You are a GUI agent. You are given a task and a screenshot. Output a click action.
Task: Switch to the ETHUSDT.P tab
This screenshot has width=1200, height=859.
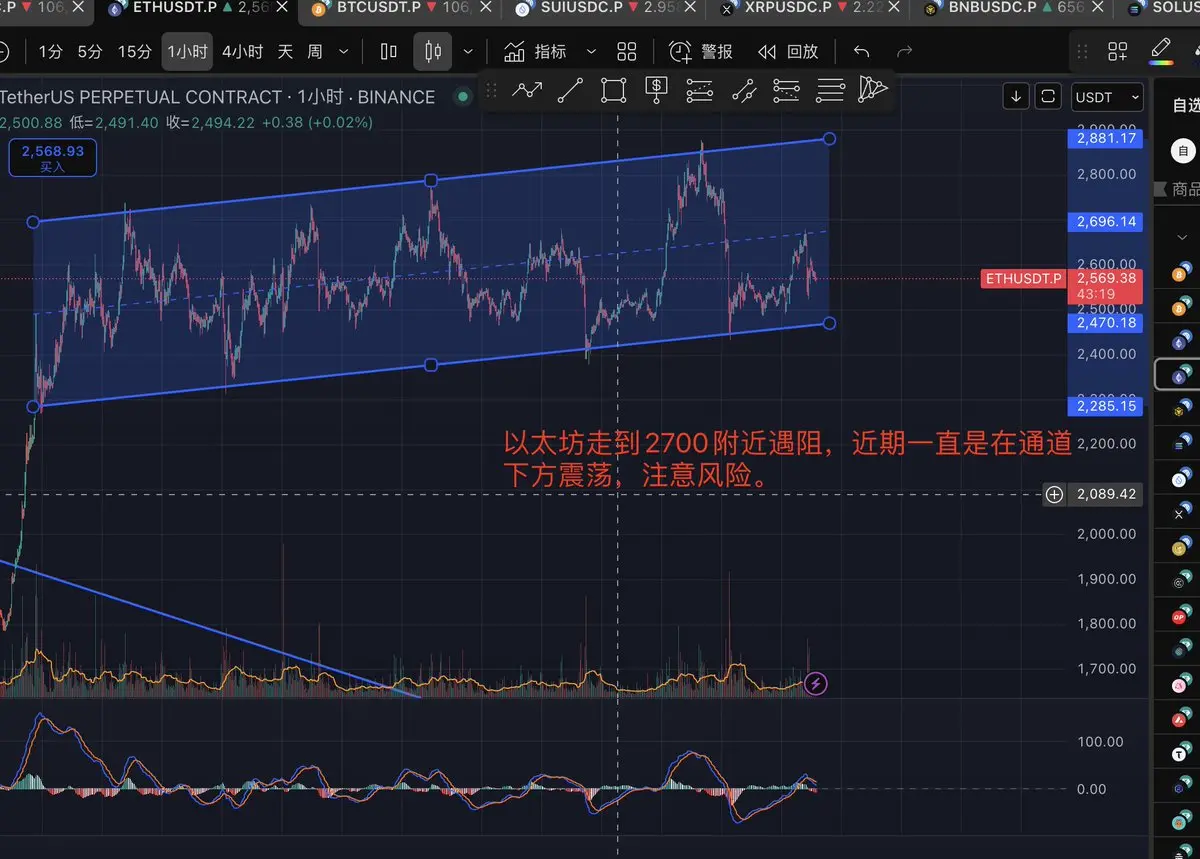196,8
